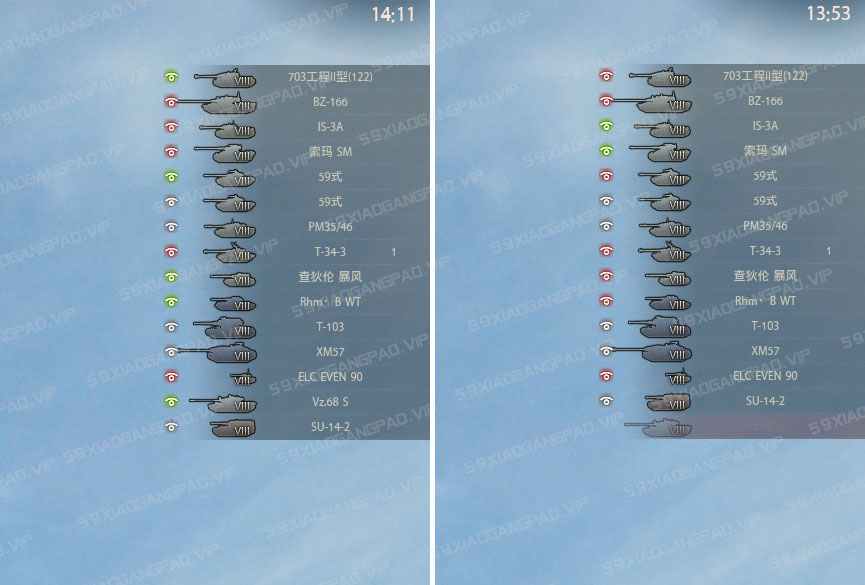
Task: Toggle the red eye next to 索玛 SM
Action: pyautogui.click(x=171, y=151)
